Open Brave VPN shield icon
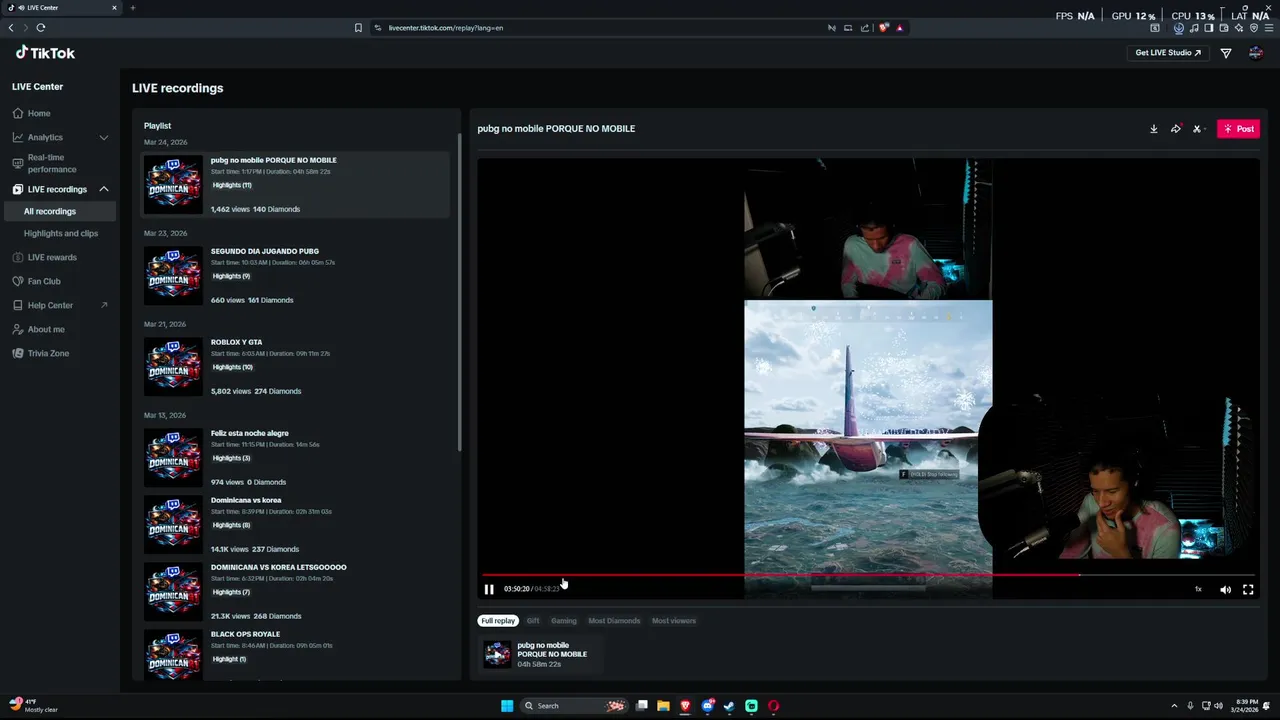The height and width of the screenshot is (720, 1280). pos(1253,28)
